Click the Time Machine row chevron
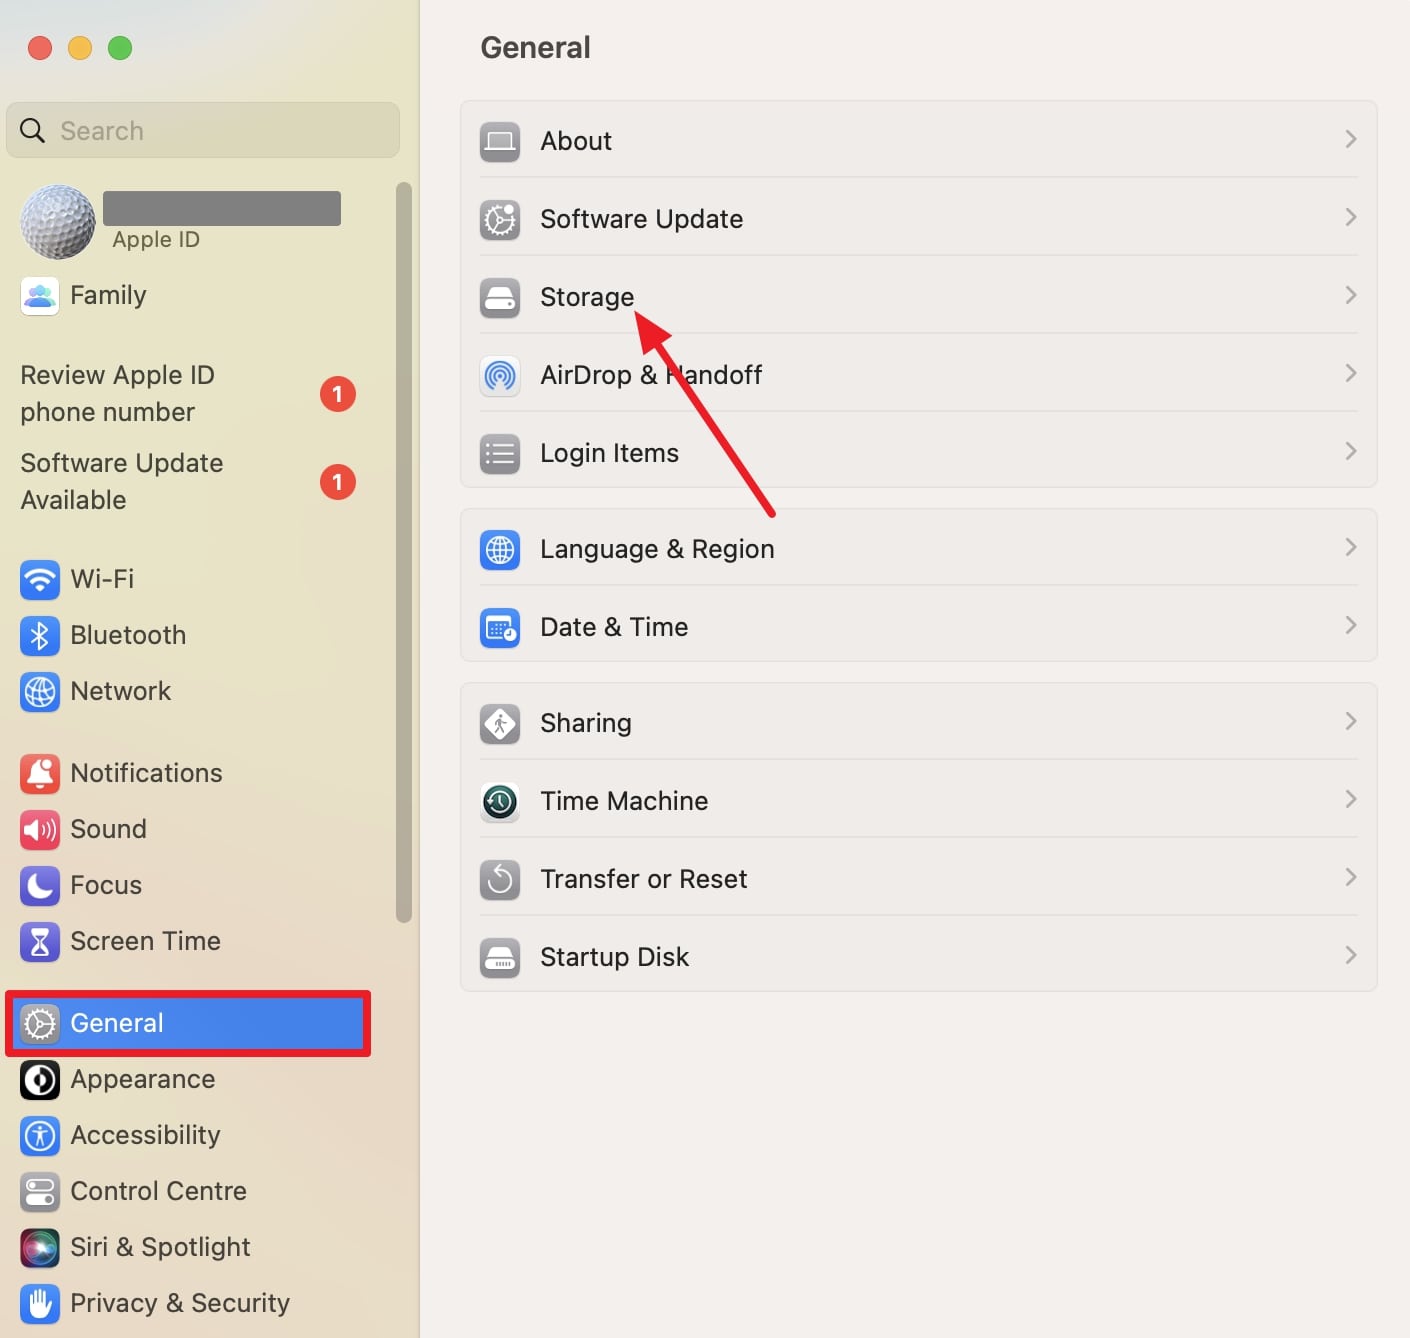Viewport: 1410px width, 1338px height. (x=1350, y=799)
